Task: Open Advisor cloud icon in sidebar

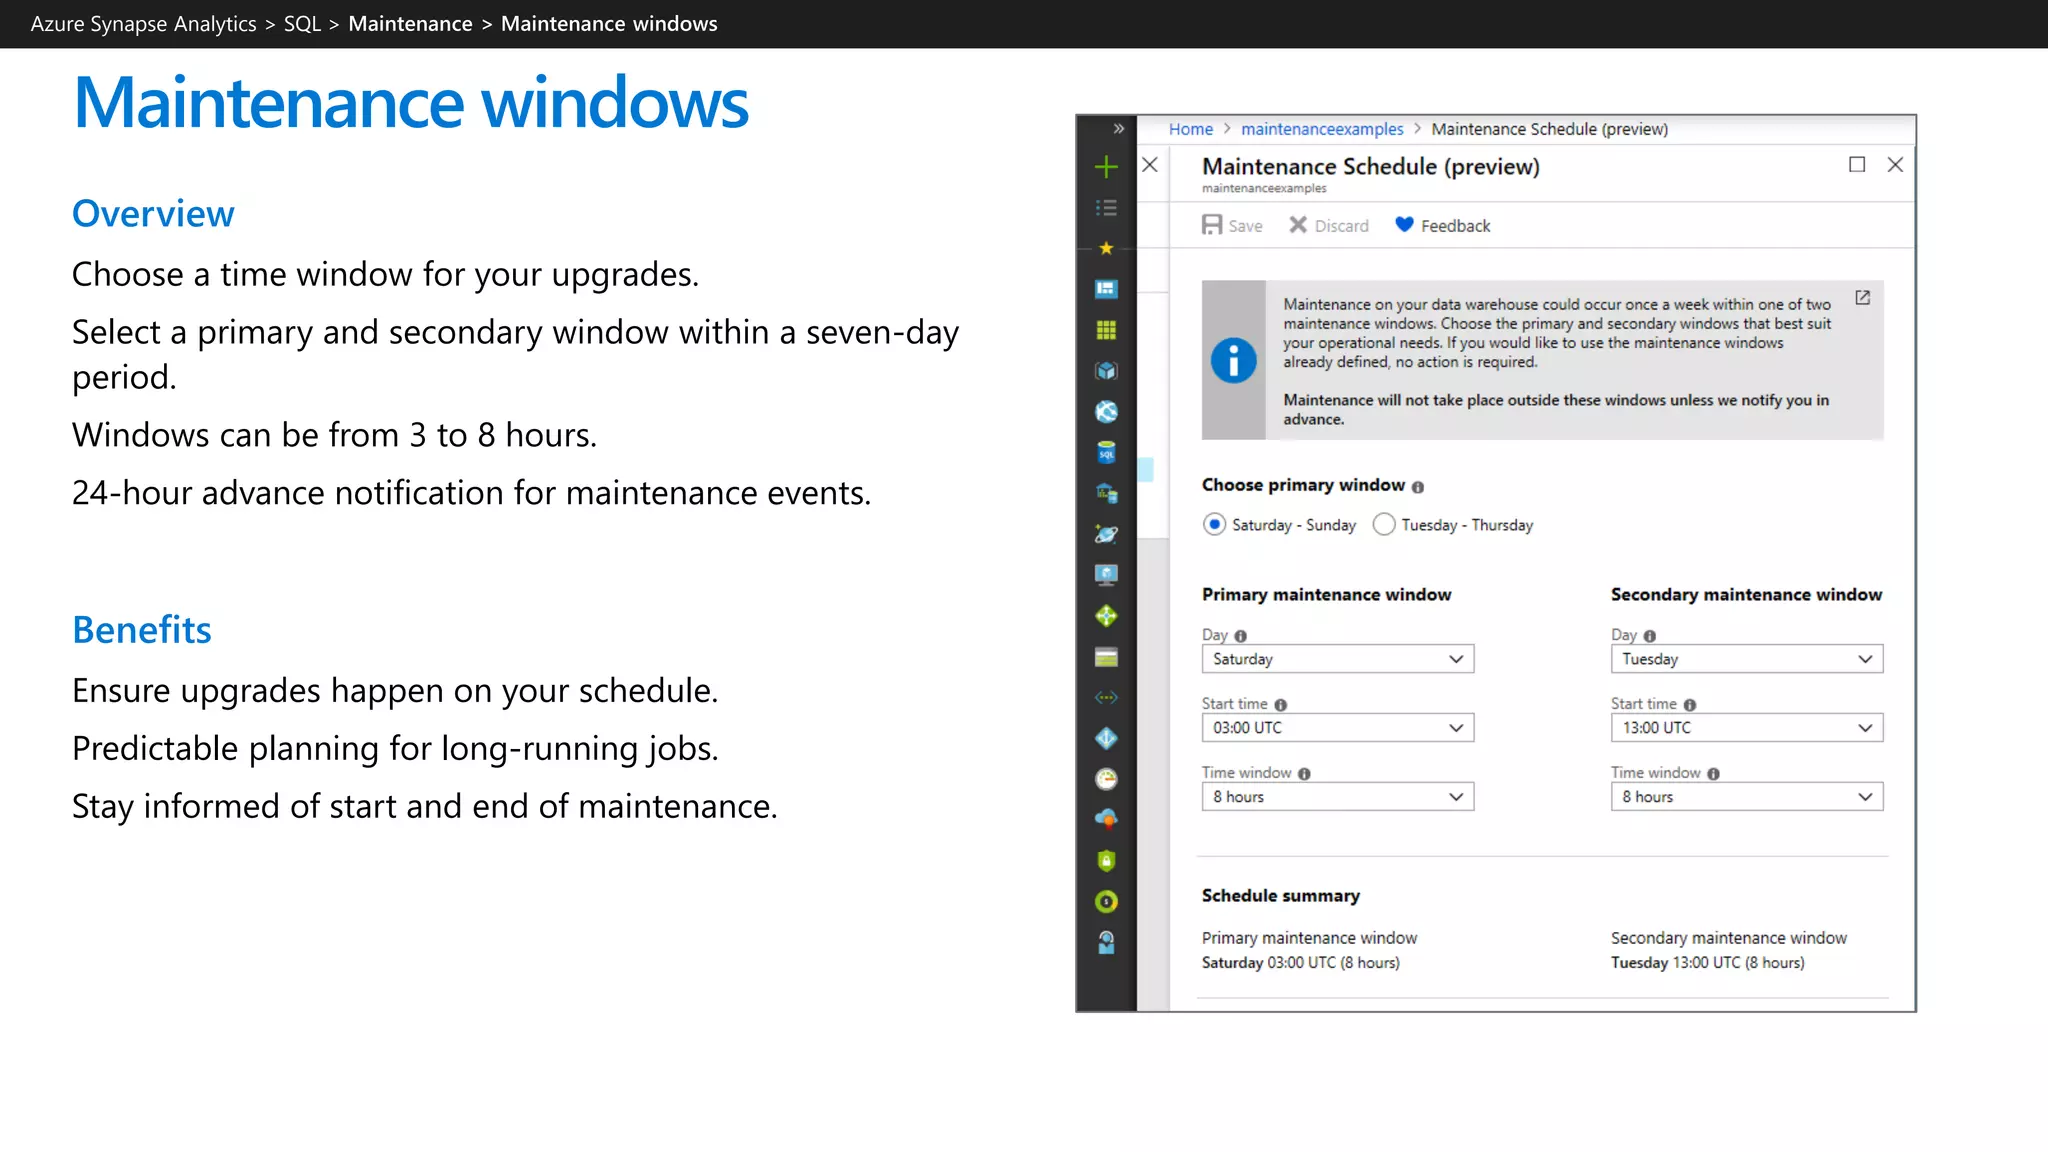Action: pos(1106,820)
